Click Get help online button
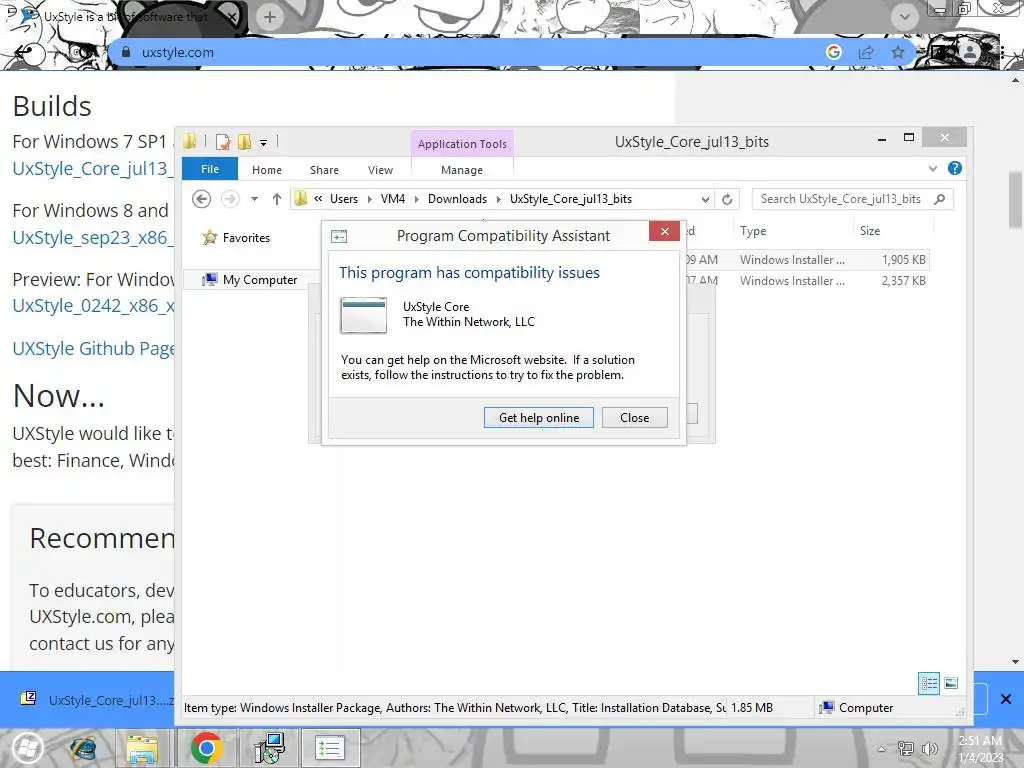The width and height of the screenshot is (1024, 768). coord(539,418)
